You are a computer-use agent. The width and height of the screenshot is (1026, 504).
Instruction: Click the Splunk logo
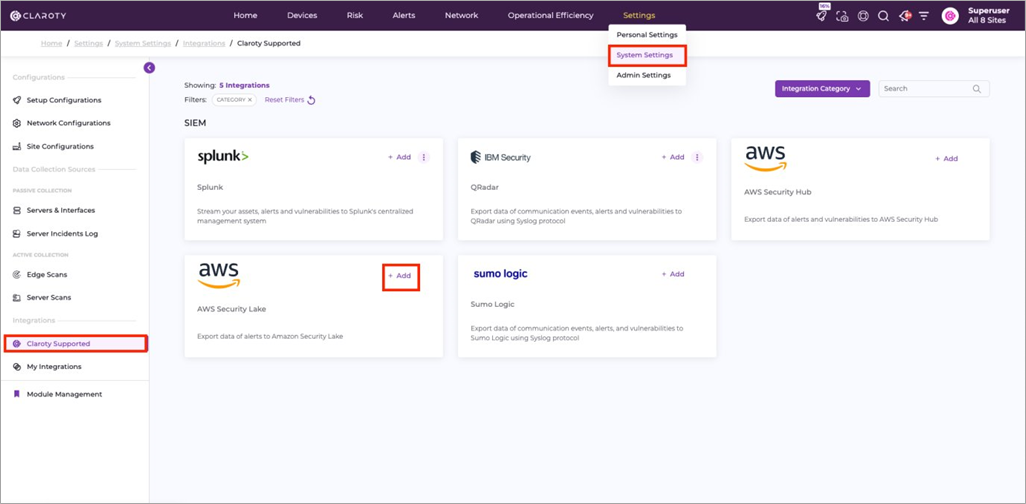point(223,157)
